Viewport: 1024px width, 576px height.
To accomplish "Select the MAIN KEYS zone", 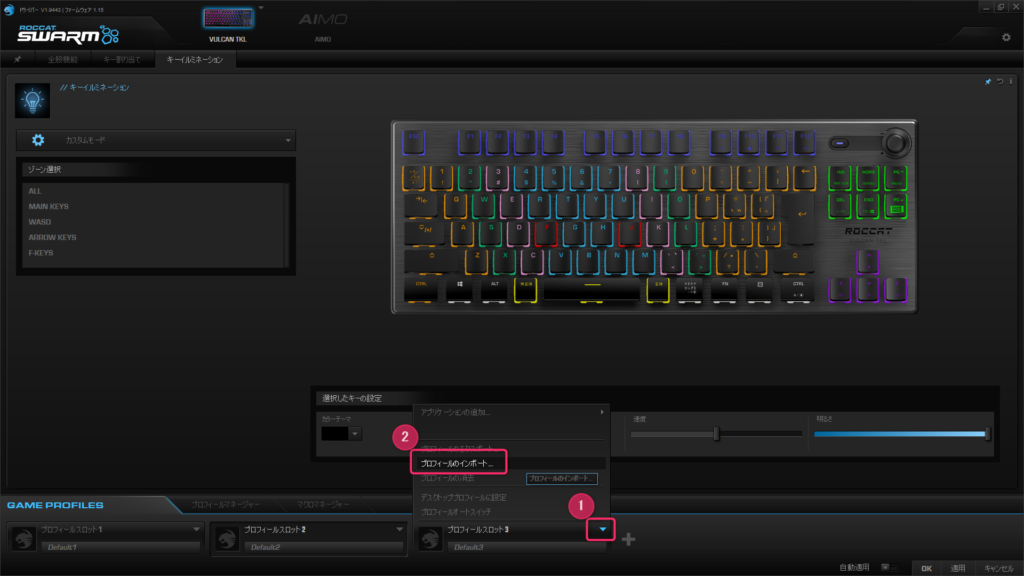I will click(x=48, y=206).
